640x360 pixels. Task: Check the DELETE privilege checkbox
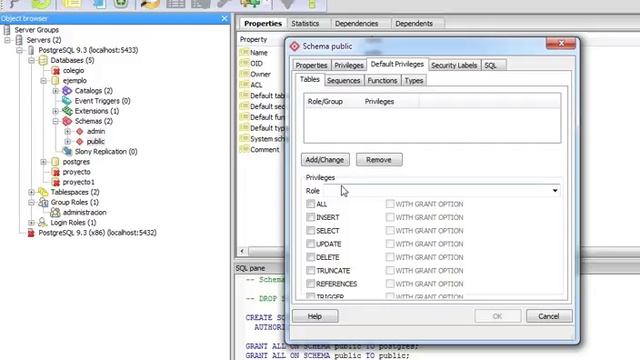pyautogui.click(x=311, y=257)
